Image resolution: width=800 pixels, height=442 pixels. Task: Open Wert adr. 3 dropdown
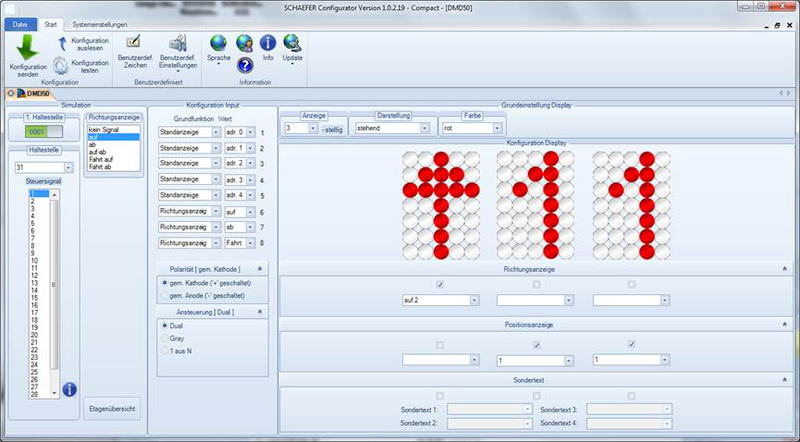pos(251,180)
